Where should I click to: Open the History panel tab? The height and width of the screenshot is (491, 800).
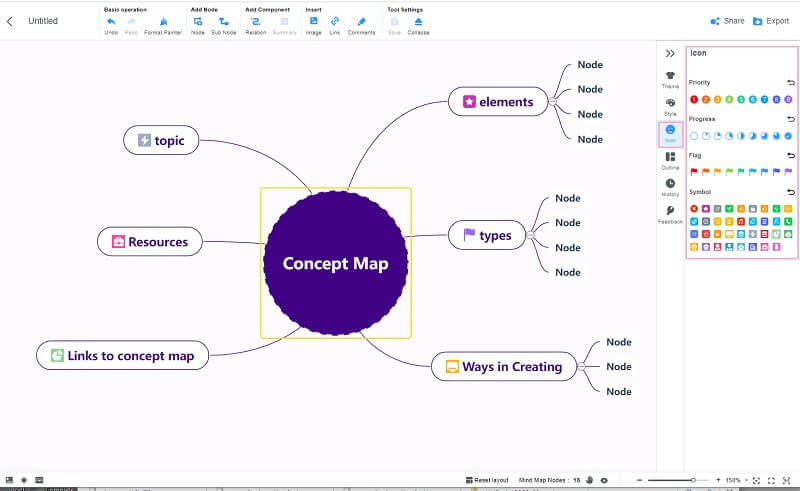[670, 187]
